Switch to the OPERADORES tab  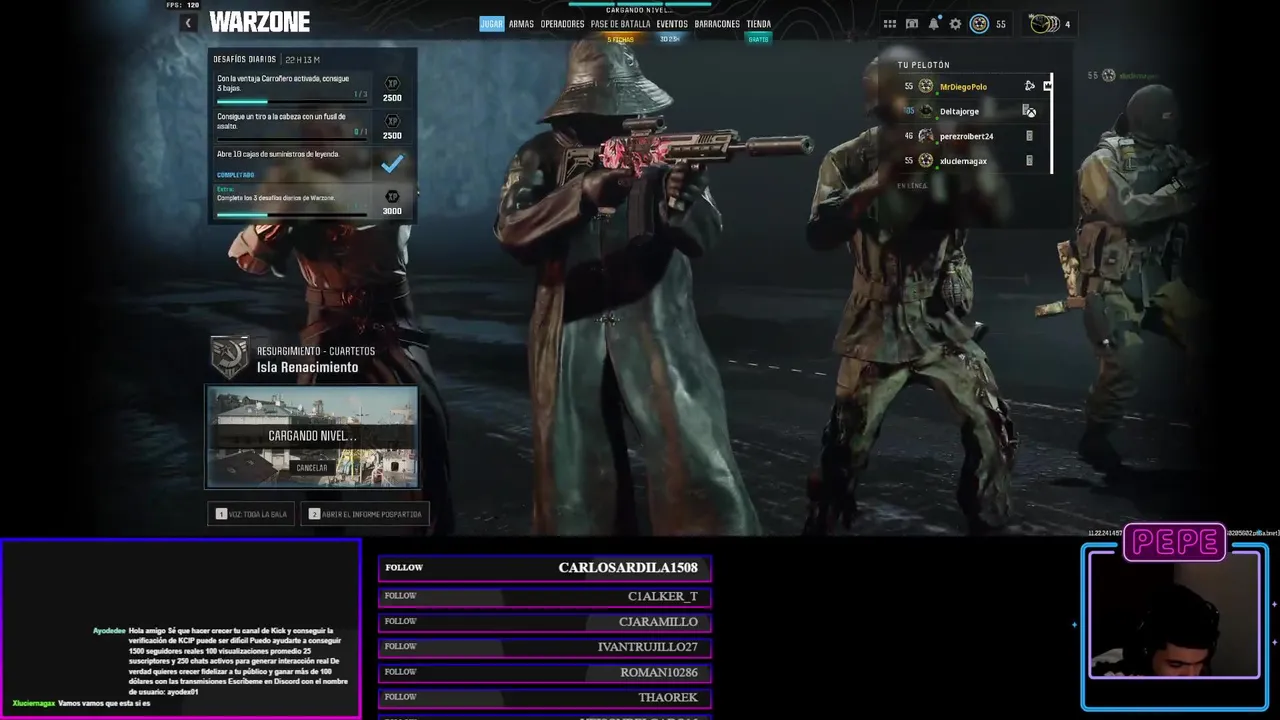pyautogui.click(x=562, y=24)
